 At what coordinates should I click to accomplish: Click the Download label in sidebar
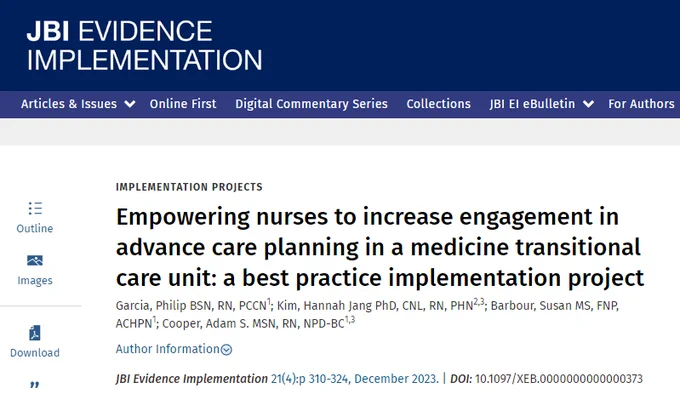click(35, 353)
